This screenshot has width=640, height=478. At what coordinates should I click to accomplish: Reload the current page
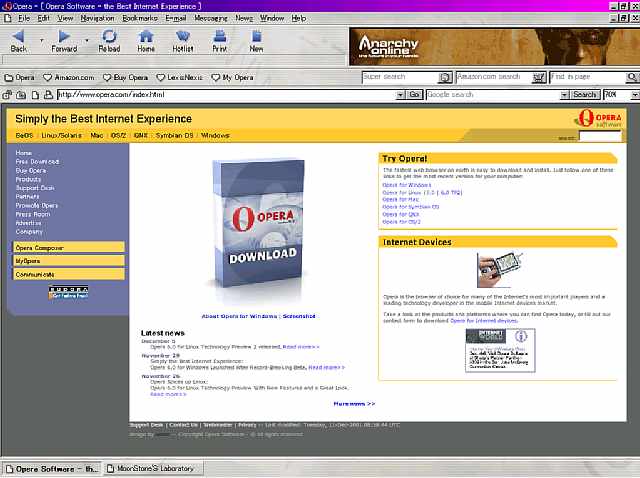[x=109, y=41]
